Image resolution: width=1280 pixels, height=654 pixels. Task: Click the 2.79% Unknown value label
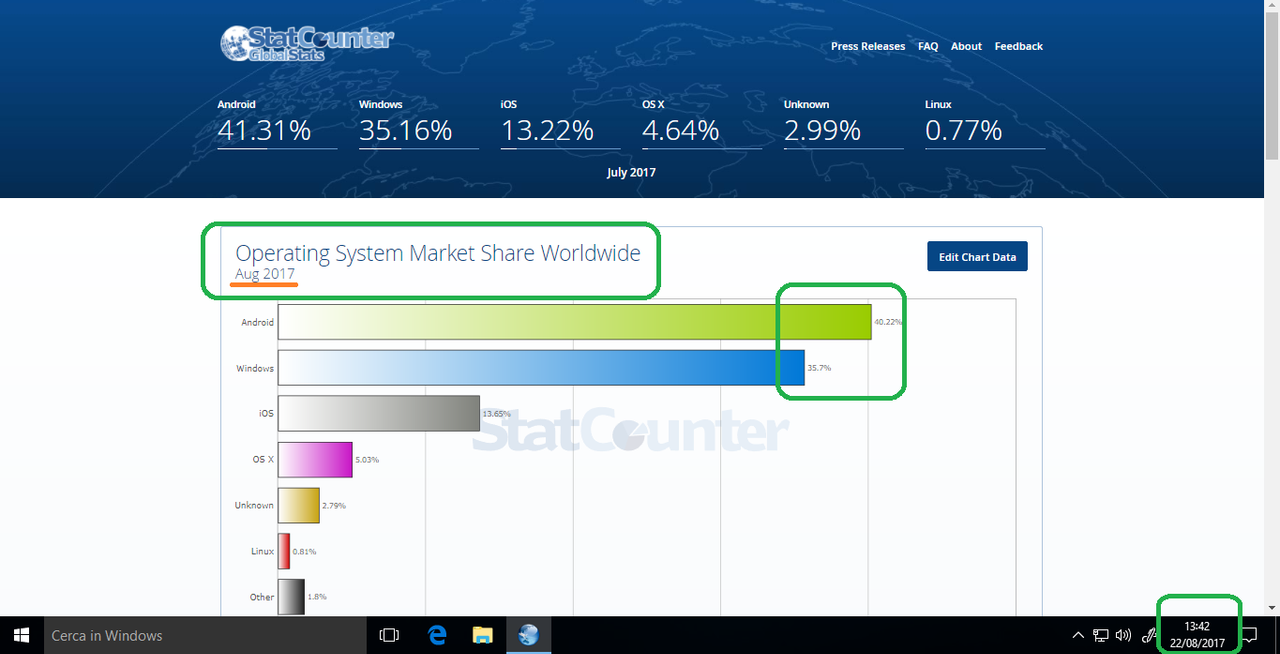(x=334, y=506)
